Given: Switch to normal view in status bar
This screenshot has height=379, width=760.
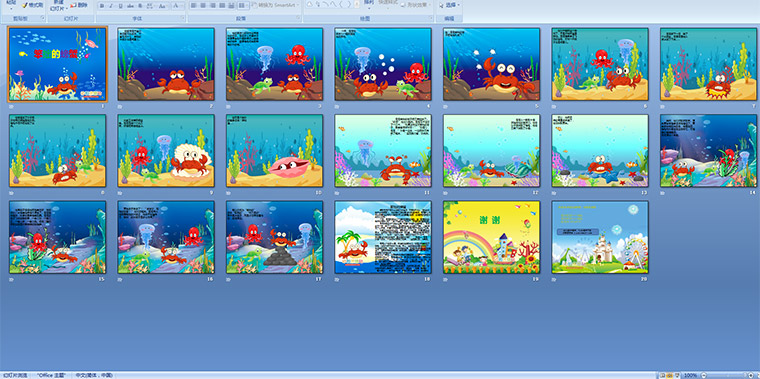Looking at the screenshot, I should pyautogui.click(x=663, y=375).
